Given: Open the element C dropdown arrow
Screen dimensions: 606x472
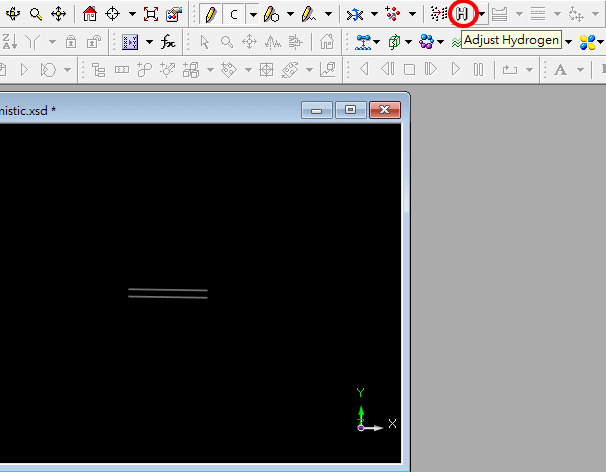Looking at the screenshot, I should (252, 15).
